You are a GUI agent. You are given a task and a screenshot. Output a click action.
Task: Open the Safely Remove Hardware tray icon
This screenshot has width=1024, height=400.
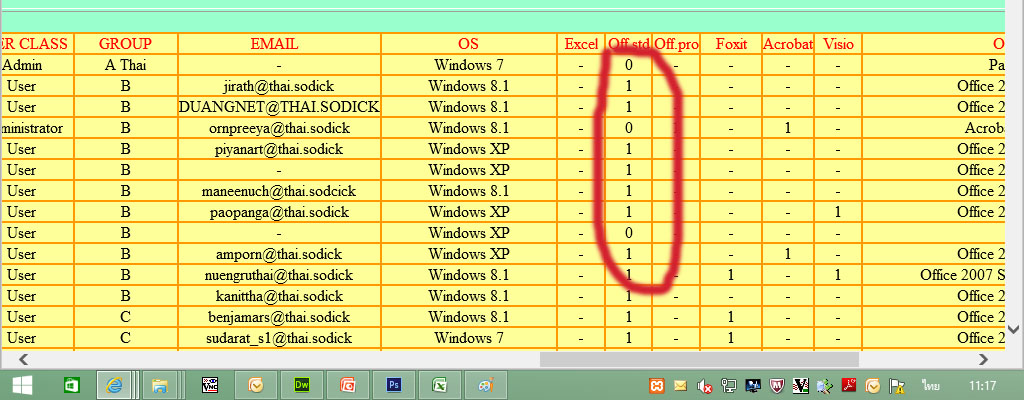(824, 386)
